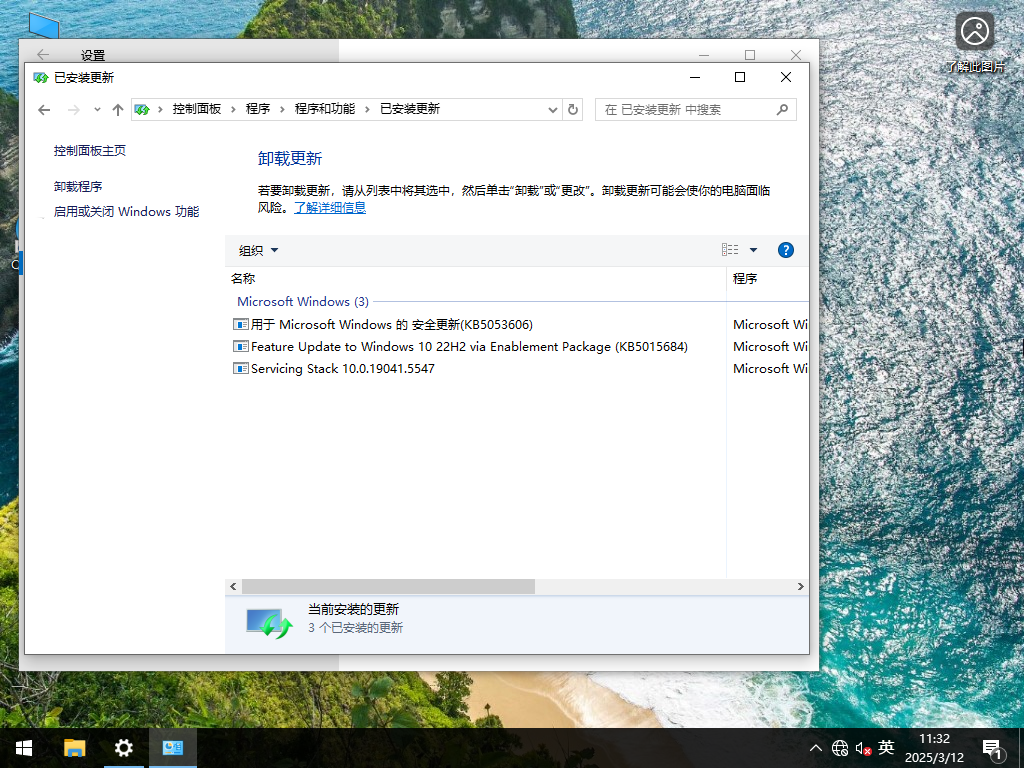Image resolution: width=1024 pixels, height=768 pixels.
Task: Click the back navigation arrow
Action: [x=43, y=109]
